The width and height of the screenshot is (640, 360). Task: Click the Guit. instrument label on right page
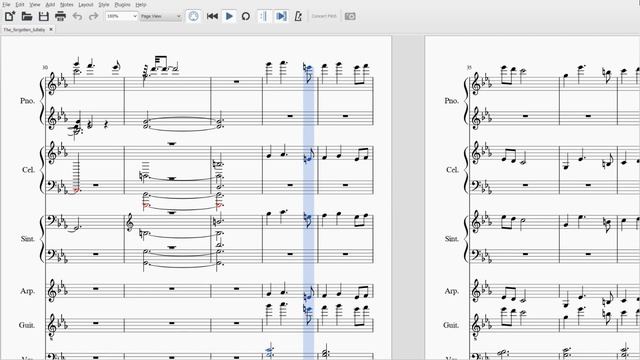[x=451, y=325]
